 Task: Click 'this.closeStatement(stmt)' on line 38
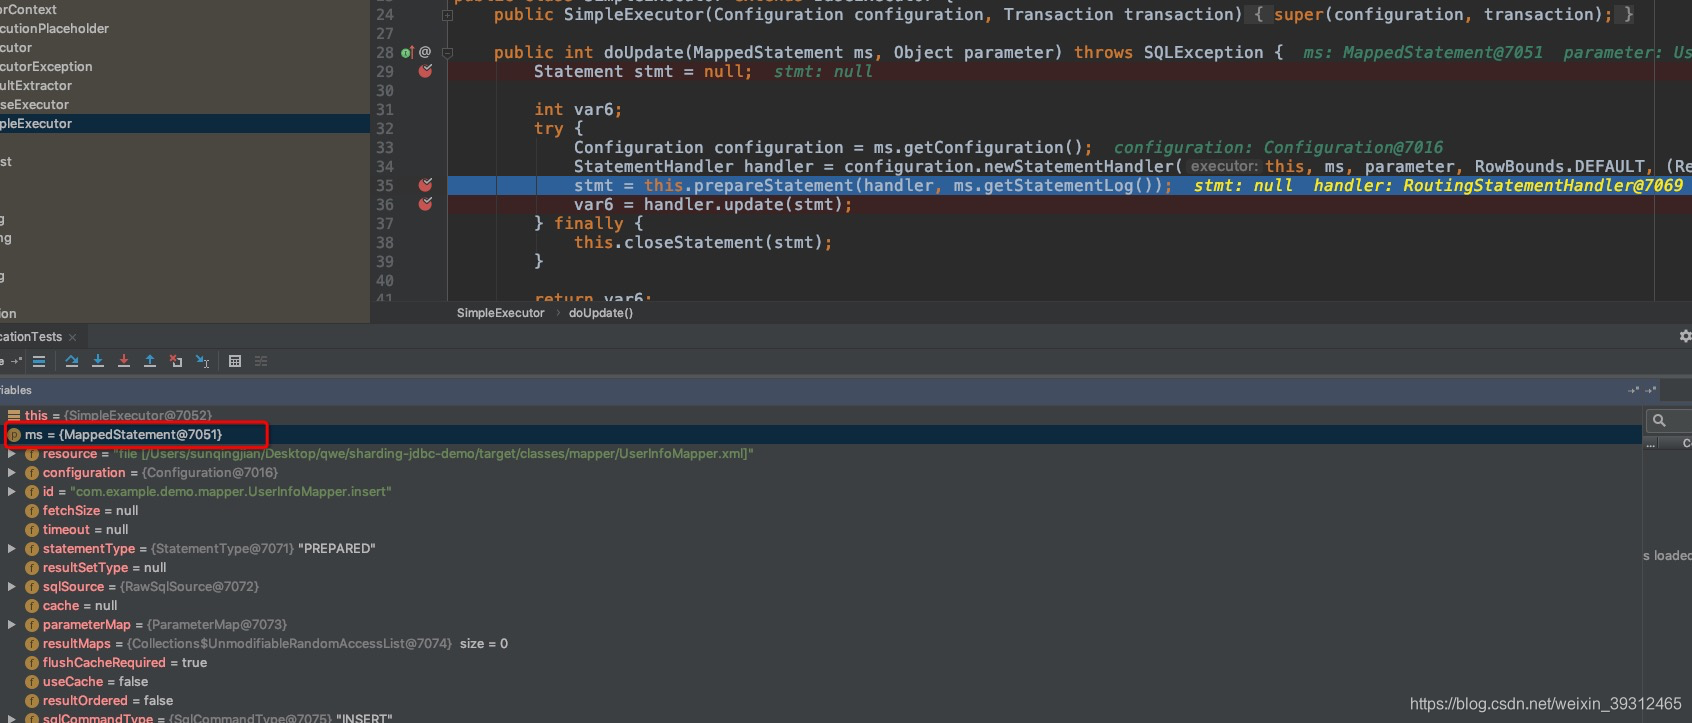[698, 242]
